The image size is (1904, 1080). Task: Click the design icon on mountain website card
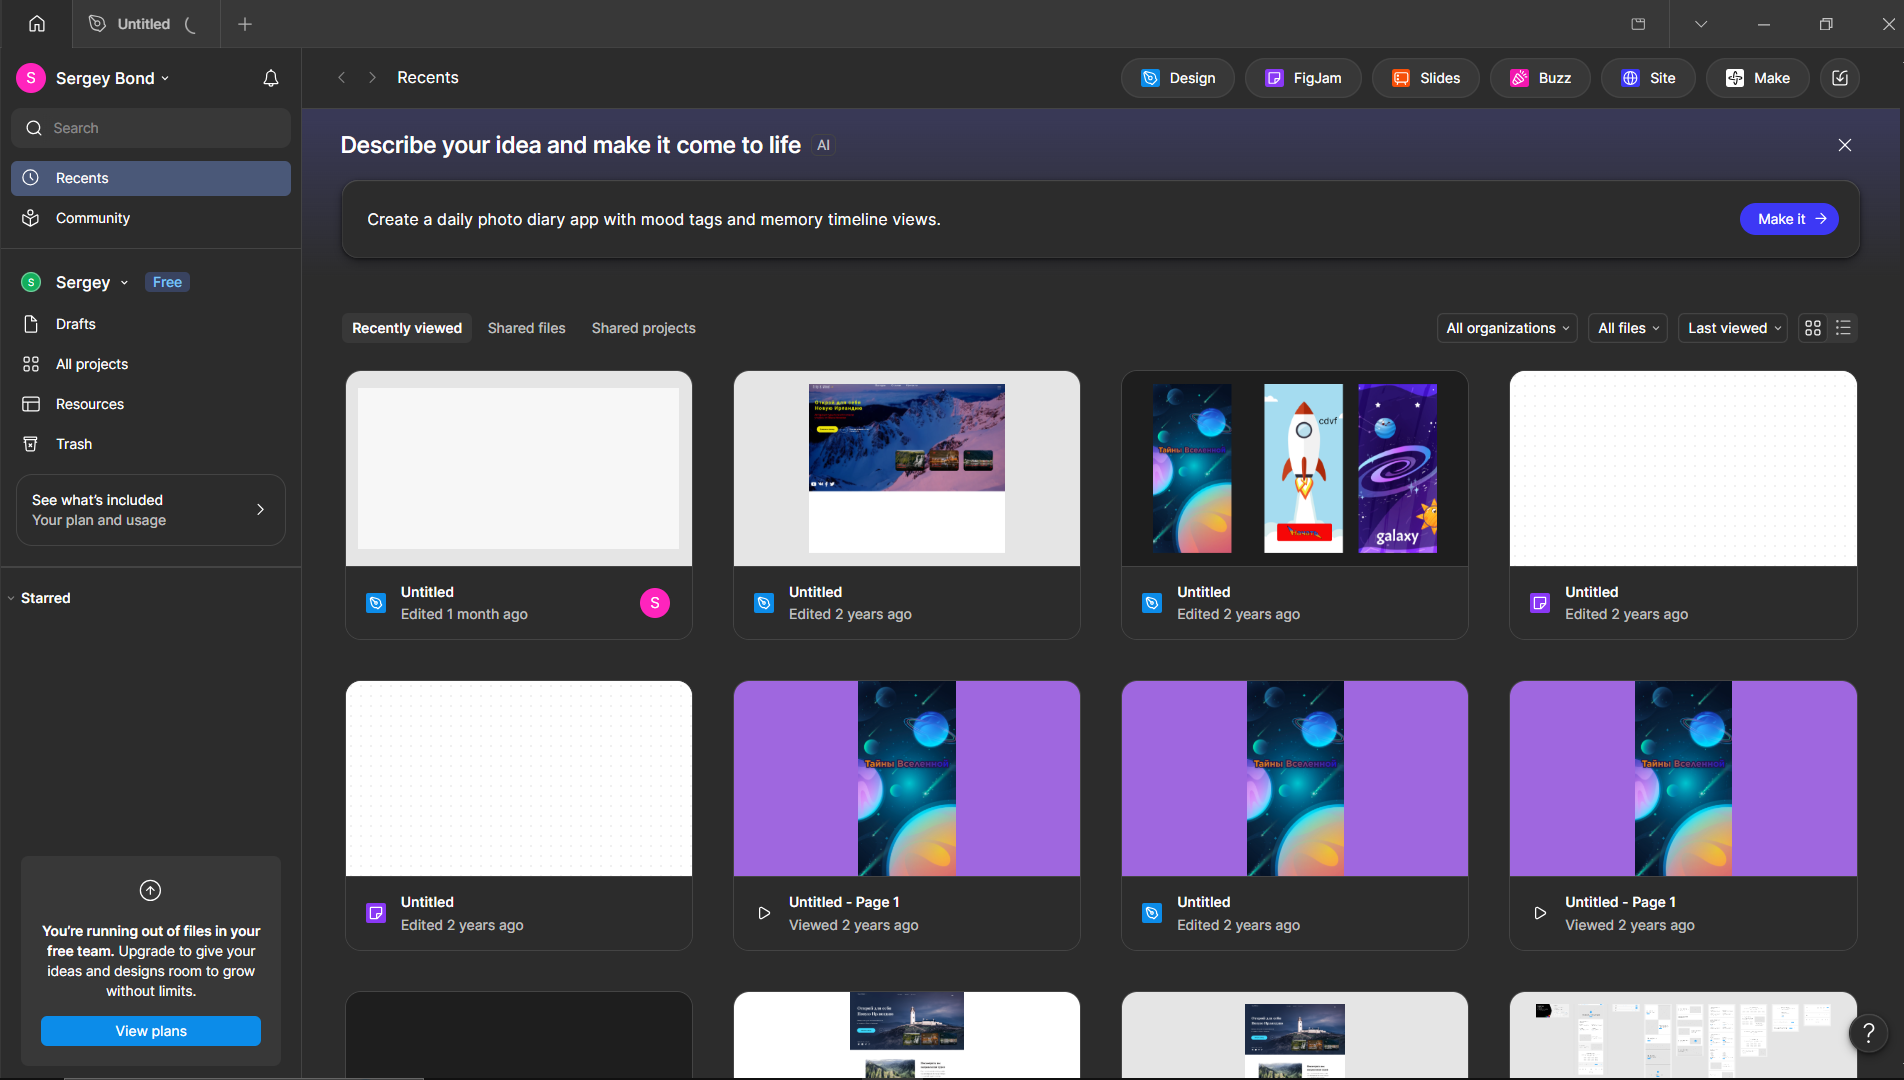[x=764, y=603]
